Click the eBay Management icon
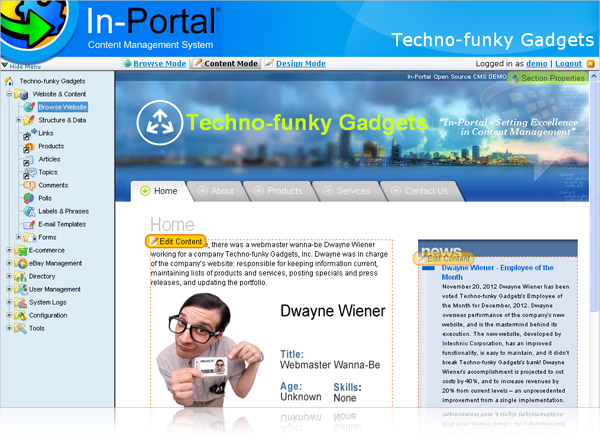Image resolution: width=600 pixels, height=438 pixels. click(x=21, y=263)
